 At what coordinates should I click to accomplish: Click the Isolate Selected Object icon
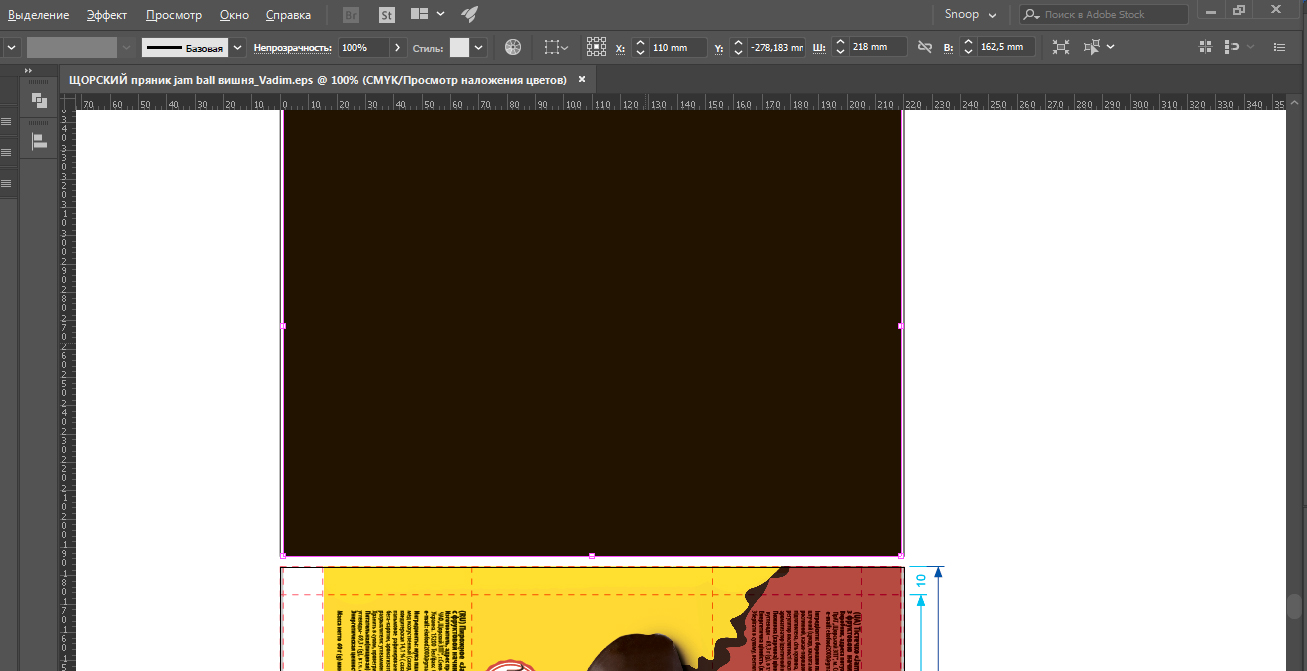1061,47
